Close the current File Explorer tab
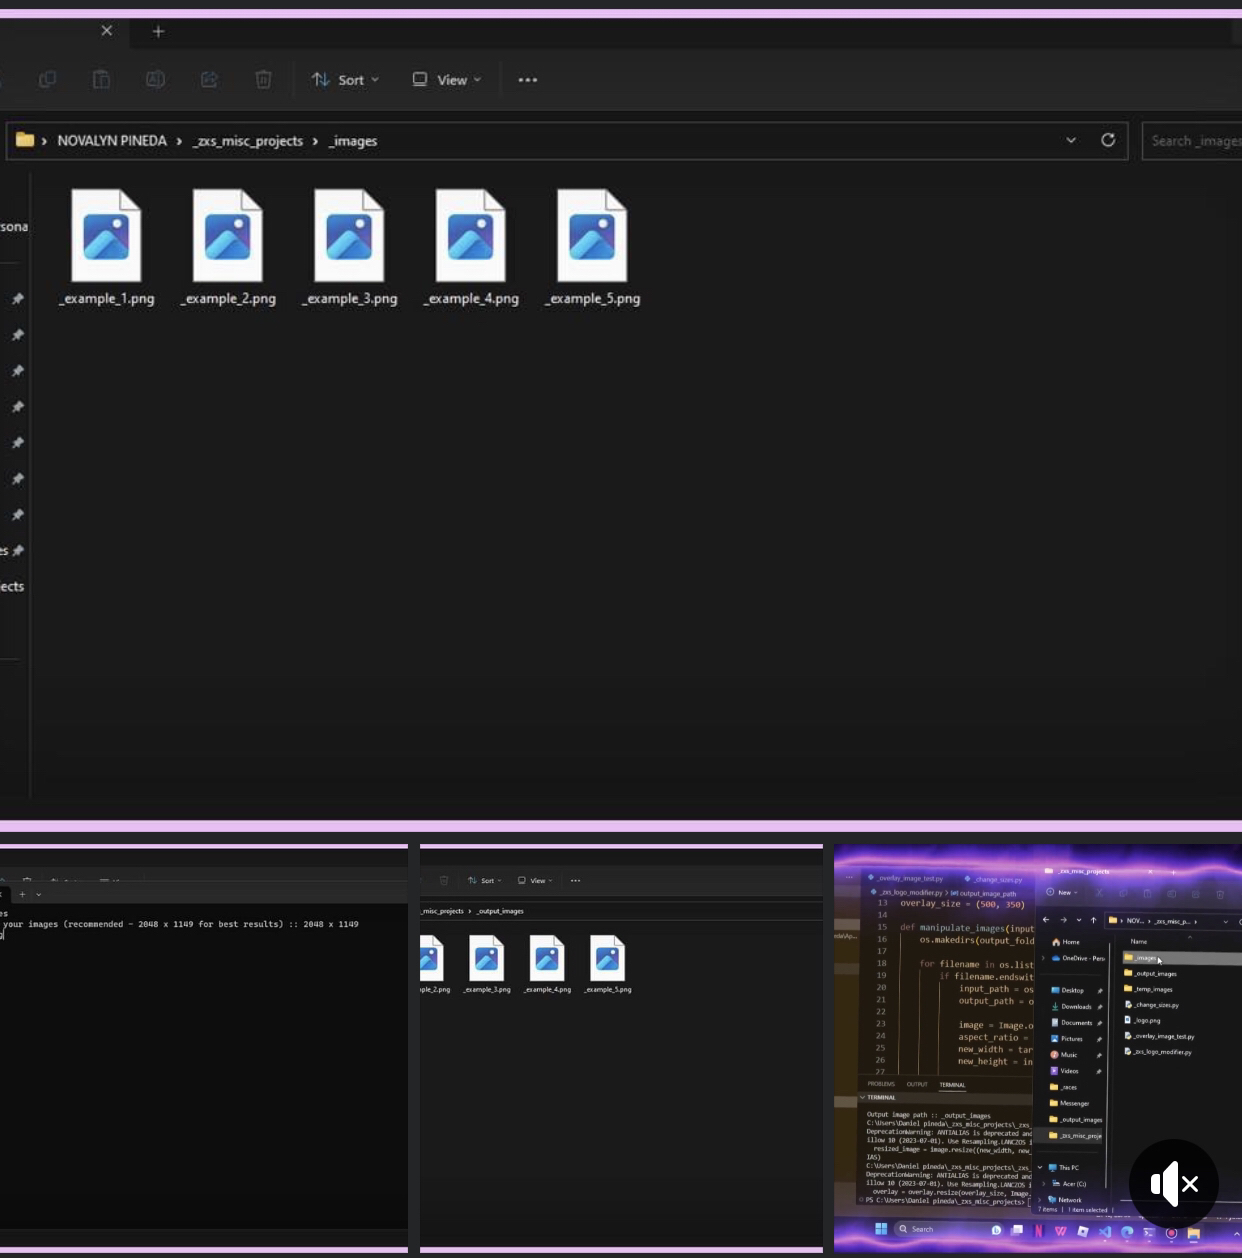Image resolution: width=1242 pixels, height=1258 pixels. (x=107, y=31)
